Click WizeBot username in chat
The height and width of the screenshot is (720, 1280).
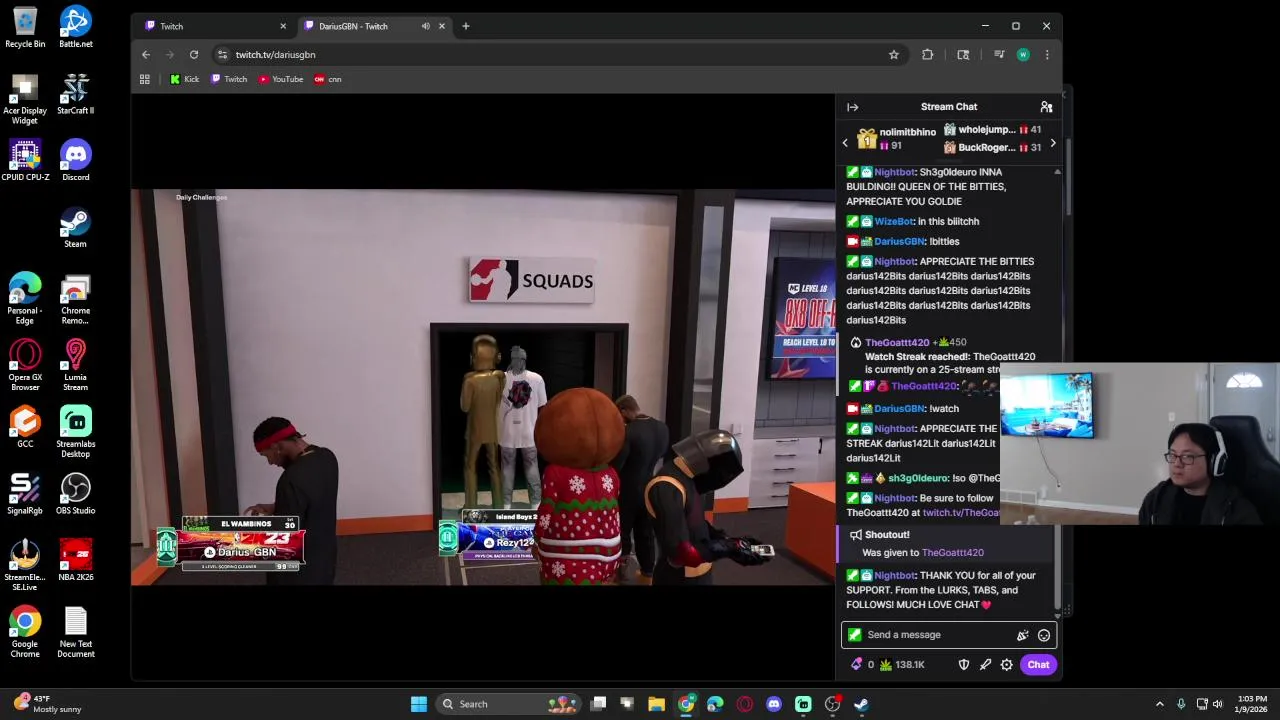click(894, 222)
